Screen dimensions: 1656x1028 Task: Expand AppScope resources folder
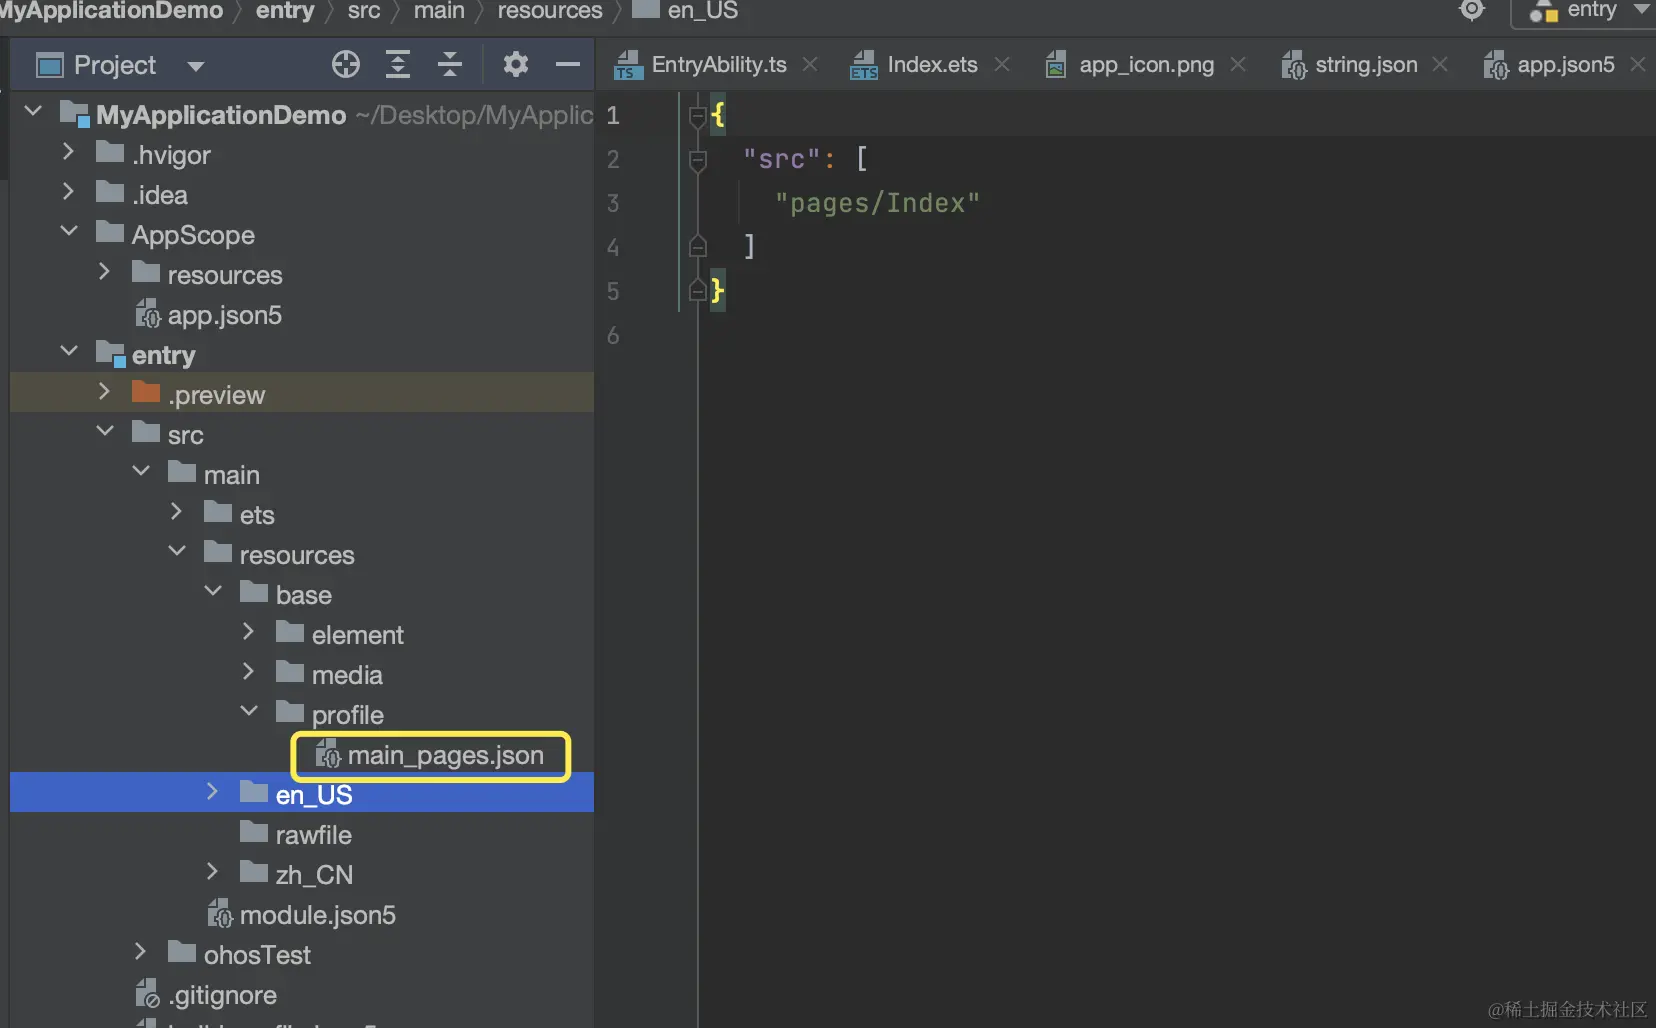104,272
